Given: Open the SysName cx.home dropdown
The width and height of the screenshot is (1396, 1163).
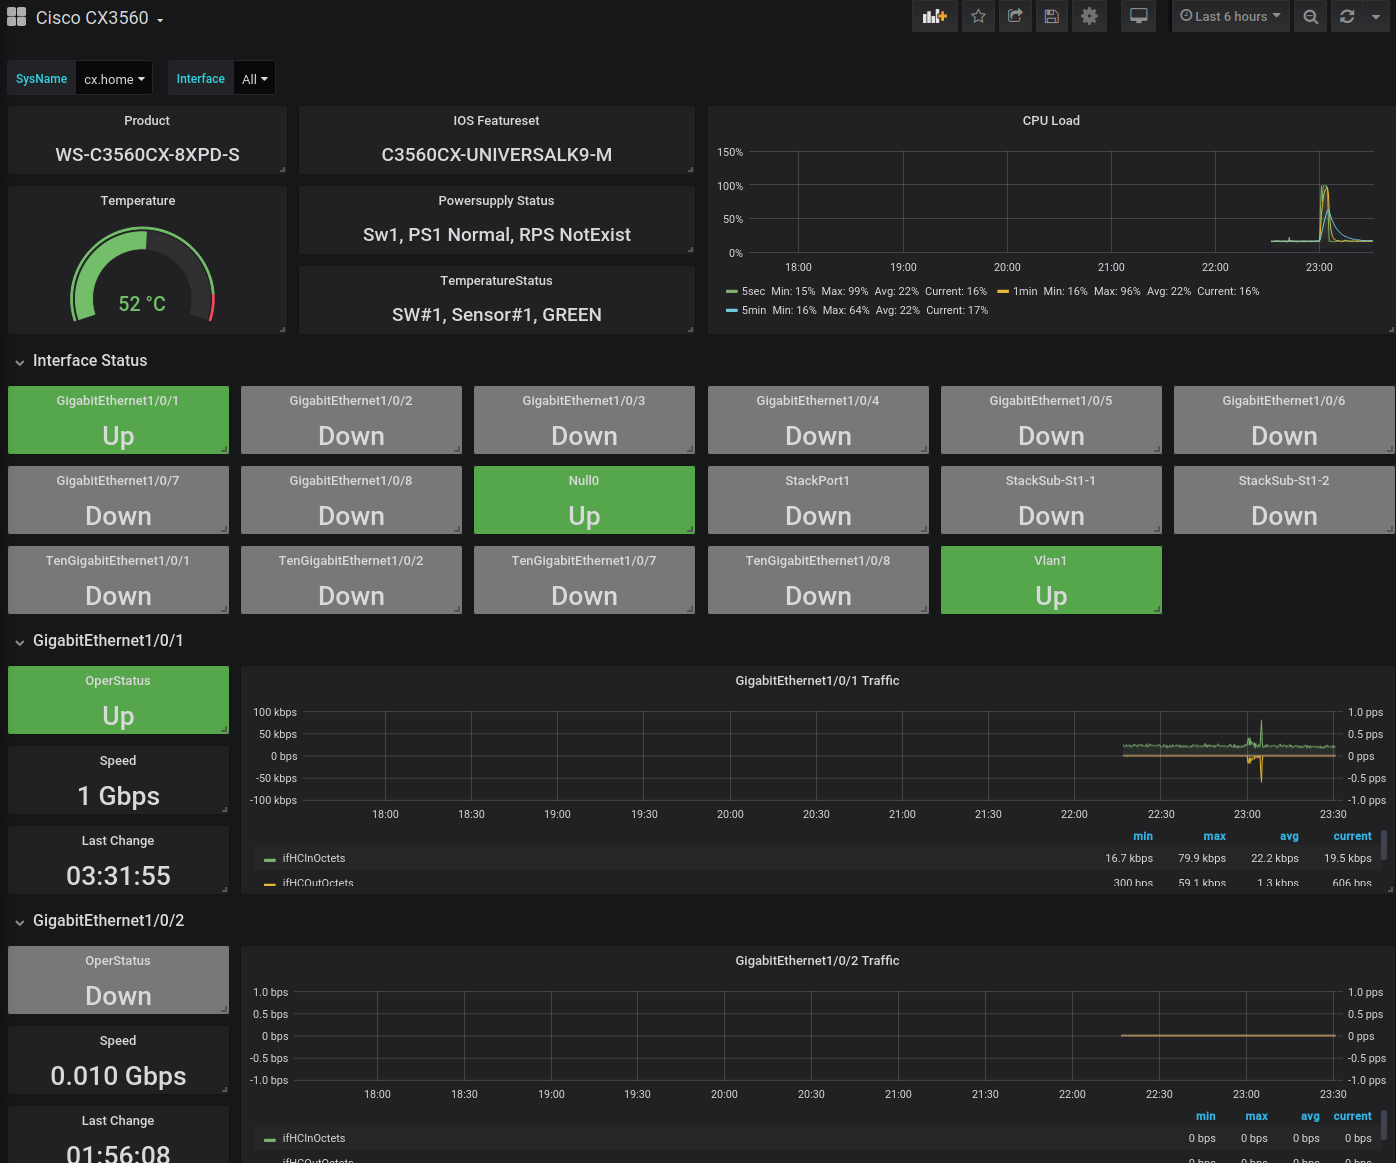Looking at the screenshot, I should coord(114,79).
